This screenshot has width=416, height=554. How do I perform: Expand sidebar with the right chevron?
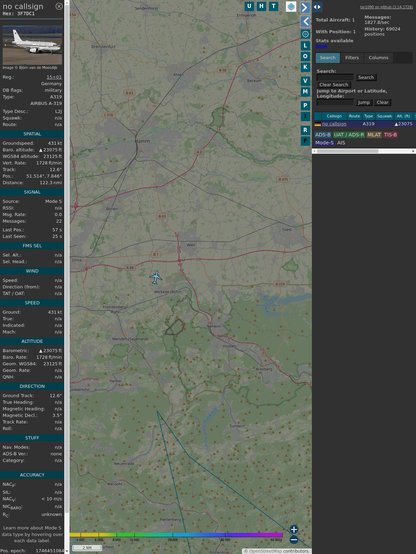305,7
